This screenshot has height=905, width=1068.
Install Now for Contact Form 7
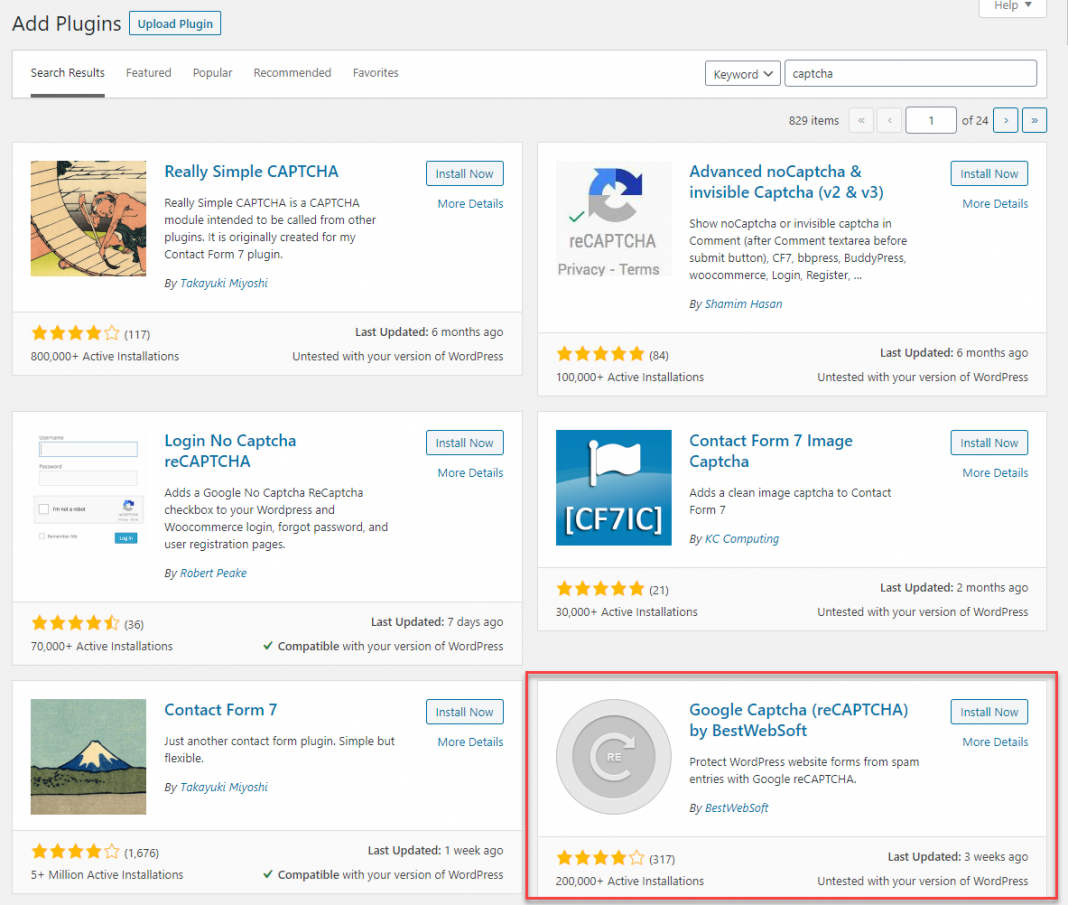click(x=465, y=712)
